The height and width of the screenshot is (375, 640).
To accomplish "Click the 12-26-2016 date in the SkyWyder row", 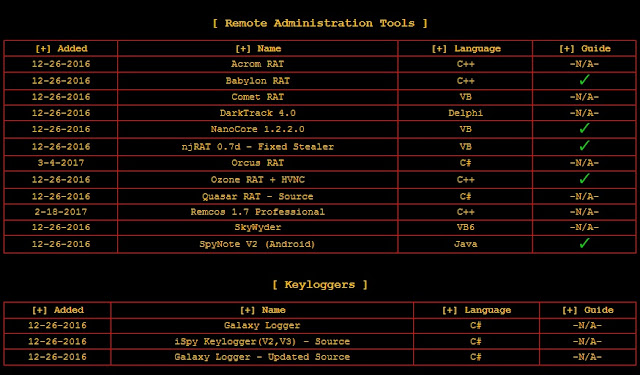I will coord(61,228).
